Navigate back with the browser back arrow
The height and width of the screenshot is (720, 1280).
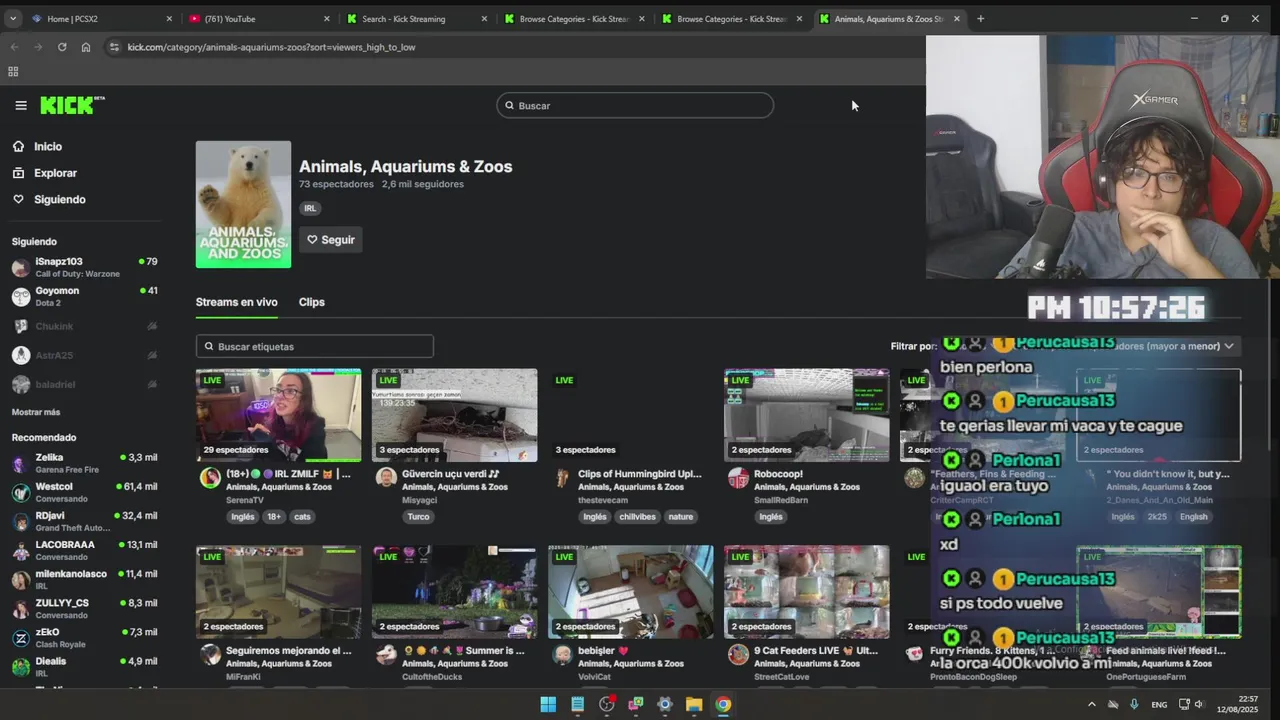tap(14, 47)
